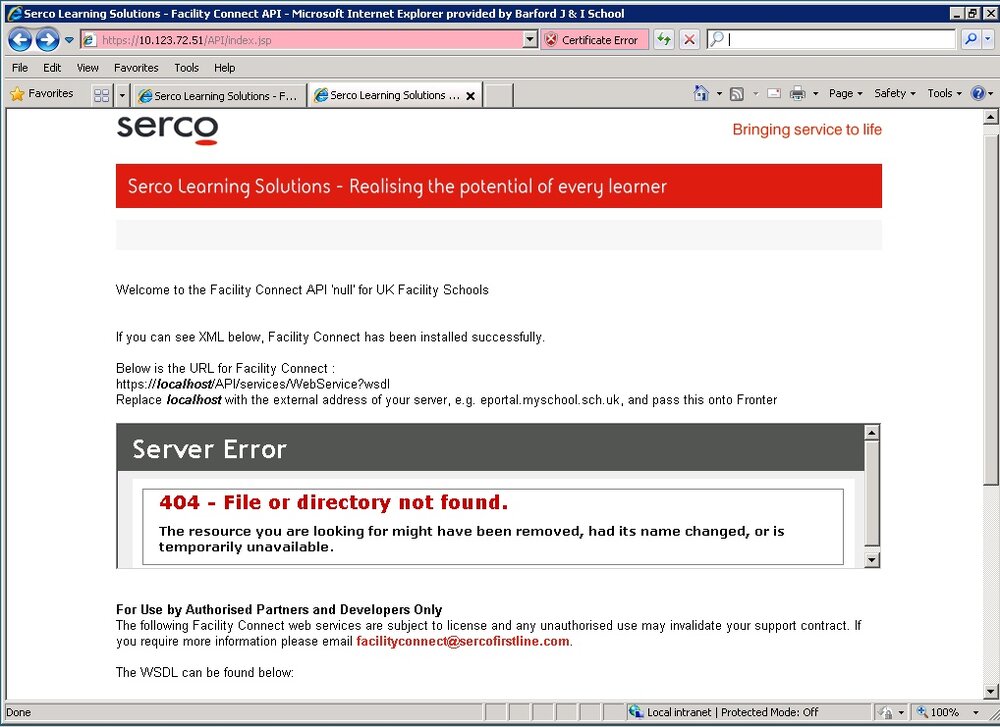Image resolution: width=1000 pixels, height=727 pixels.
Task: Click the Bringing service to life tagline
Action: click(807, 129)
